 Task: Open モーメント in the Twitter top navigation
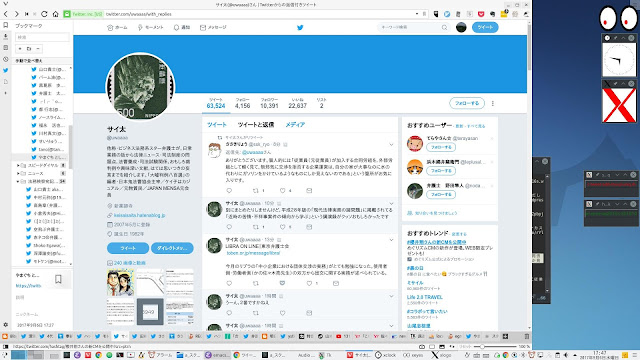(151, 27)
